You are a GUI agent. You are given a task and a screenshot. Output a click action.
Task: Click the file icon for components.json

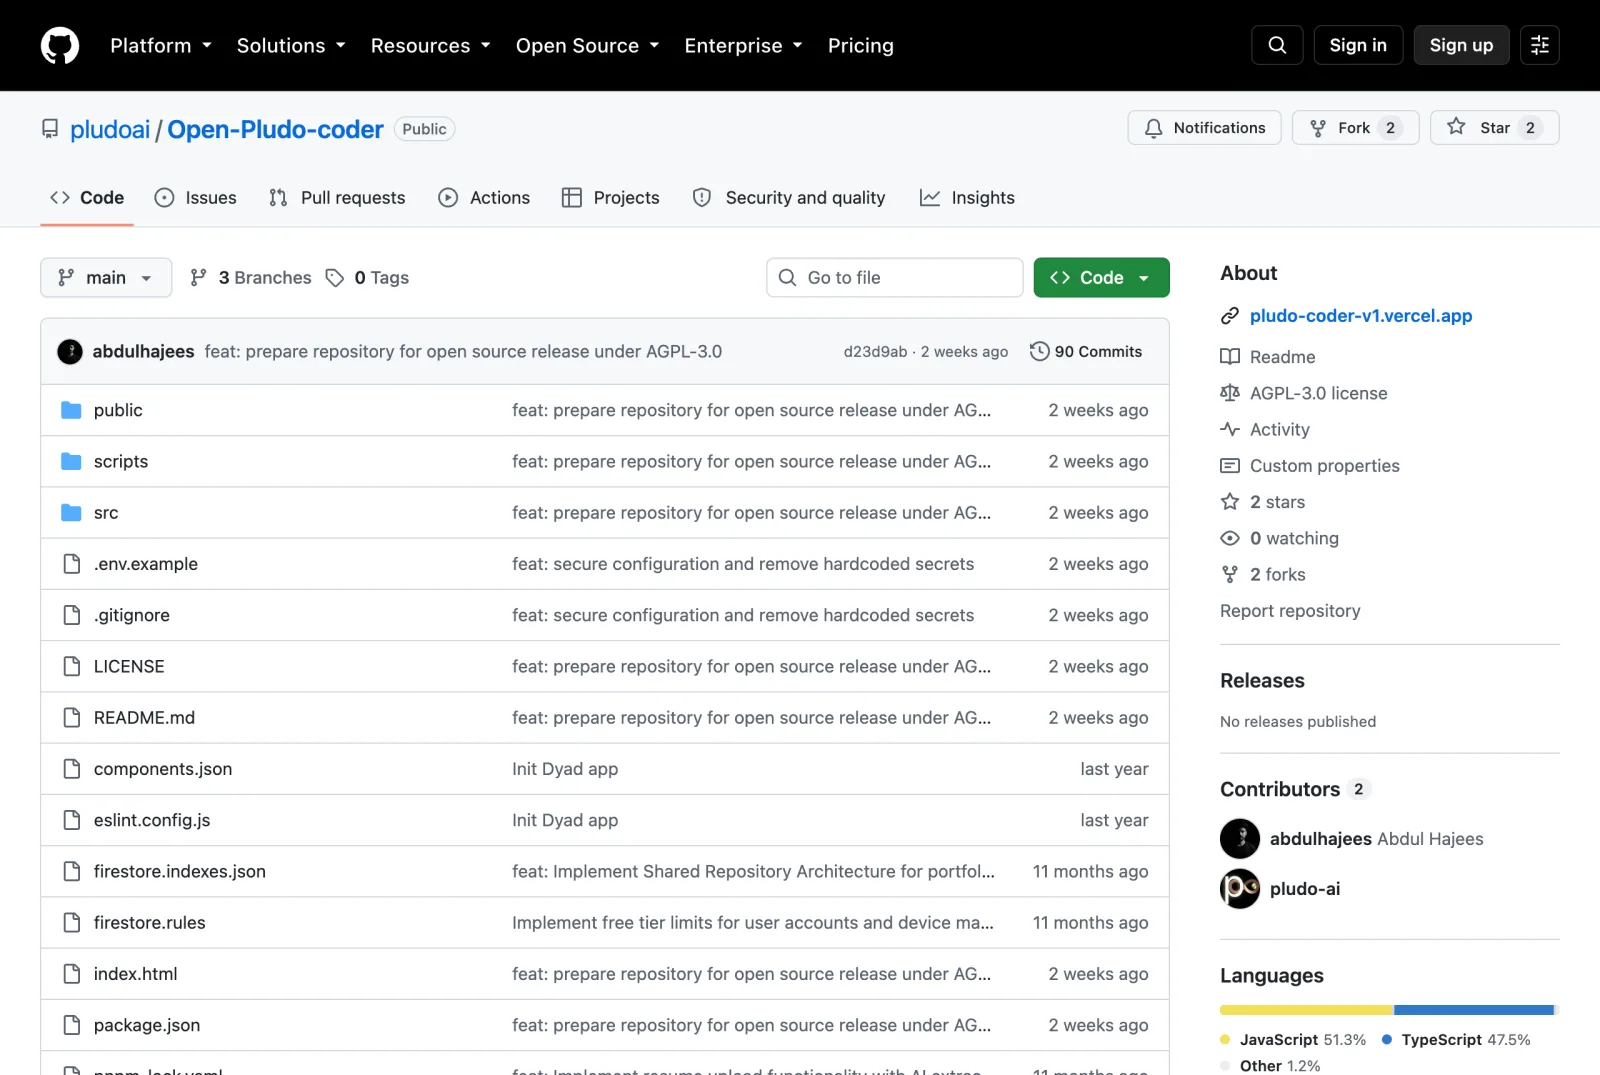(71, 769)
